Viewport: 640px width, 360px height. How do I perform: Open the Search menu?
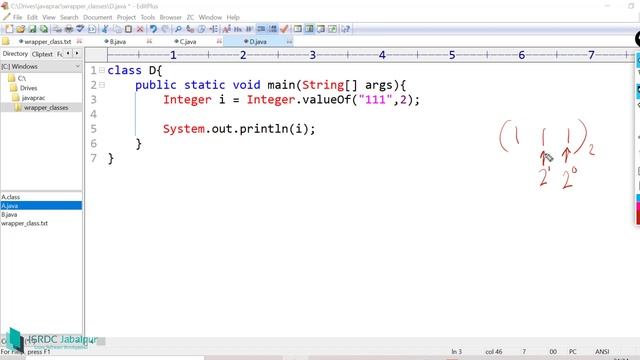69,17
